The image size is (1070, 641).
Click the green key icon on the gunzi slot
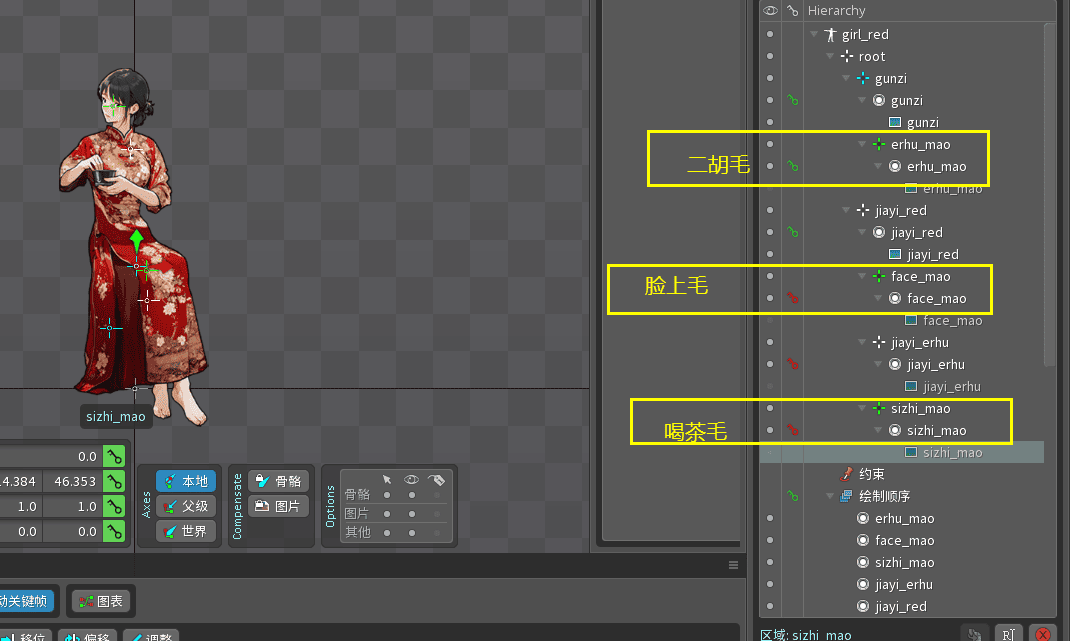pos(792,100)
